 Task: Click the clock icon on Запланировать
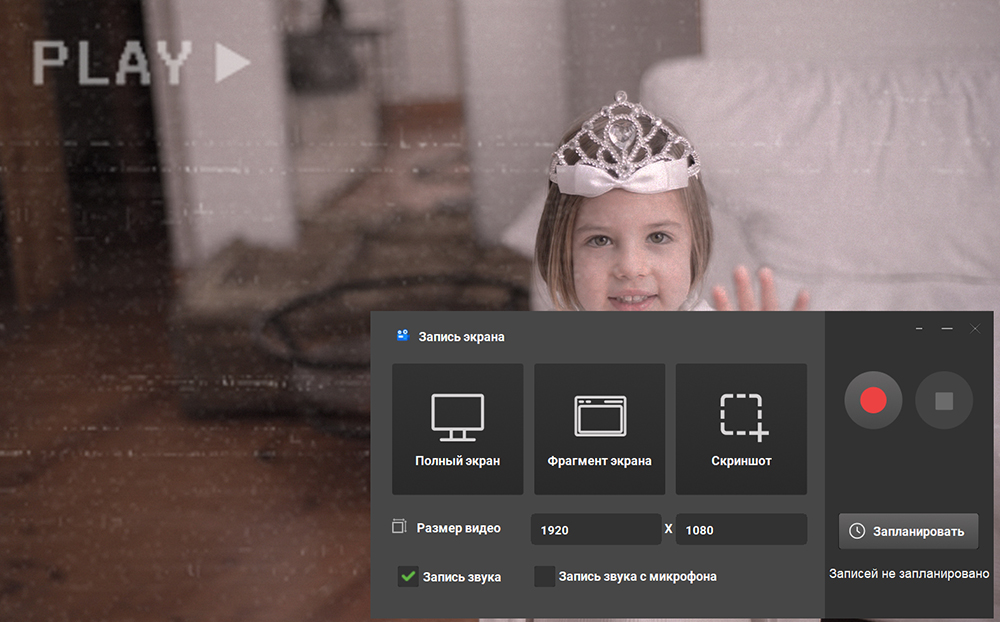point(856,531)
